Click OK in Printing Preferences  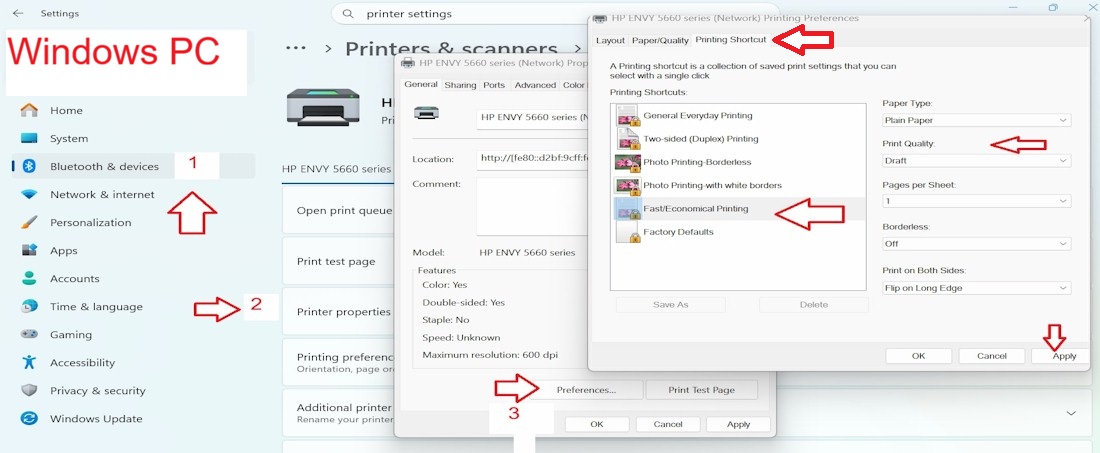coord(918,356)
